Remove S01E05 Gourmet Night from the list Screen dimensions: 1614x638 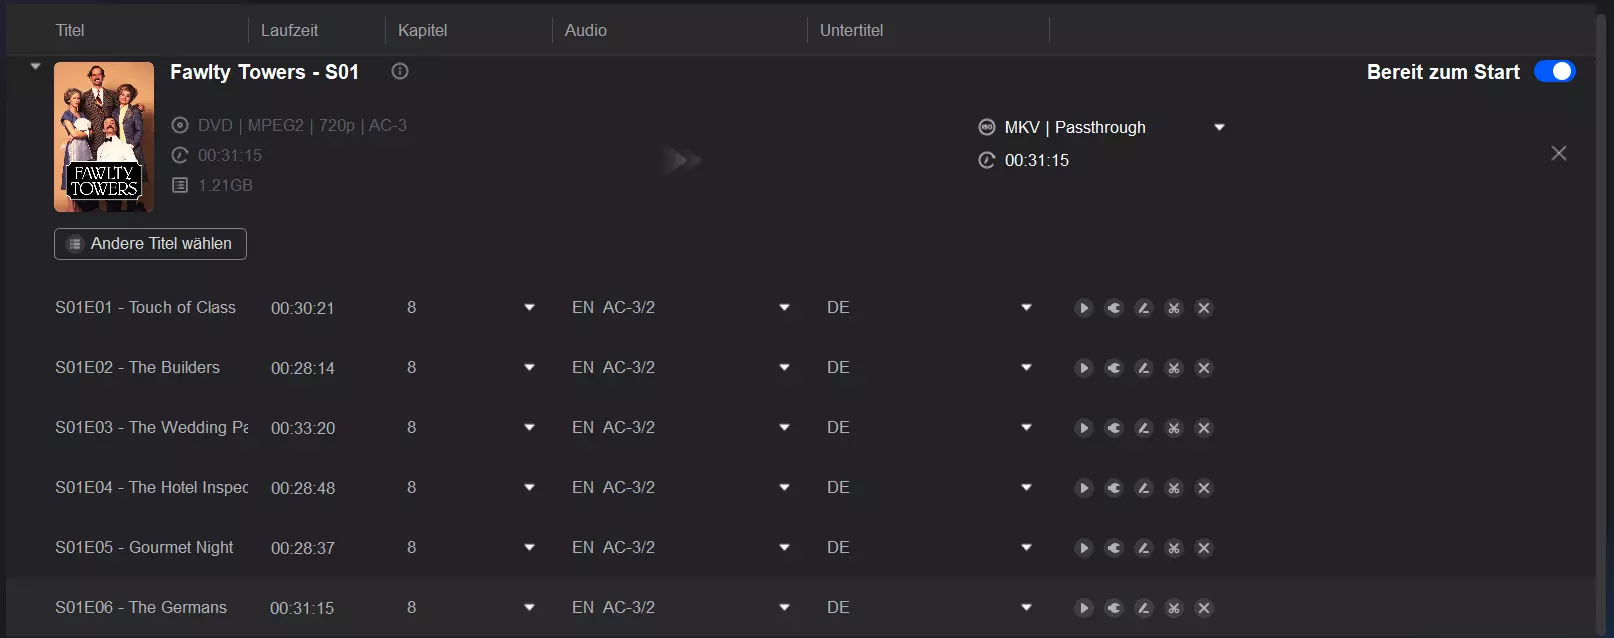(1203, 548)
